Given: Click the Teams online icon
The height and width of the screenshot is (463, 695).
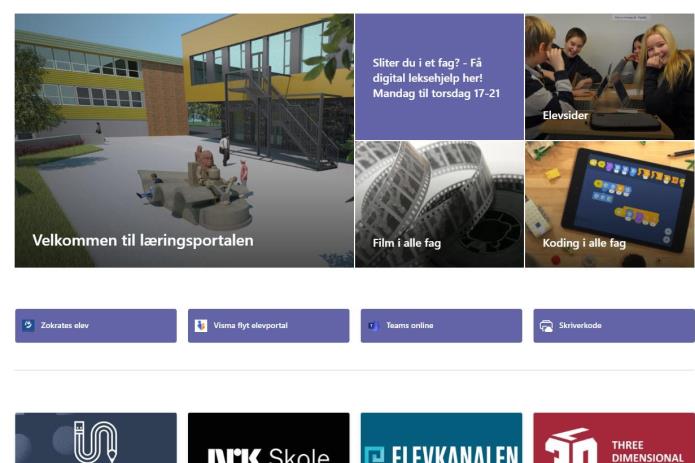Looking at the screenshot, I should coord(374,326).
